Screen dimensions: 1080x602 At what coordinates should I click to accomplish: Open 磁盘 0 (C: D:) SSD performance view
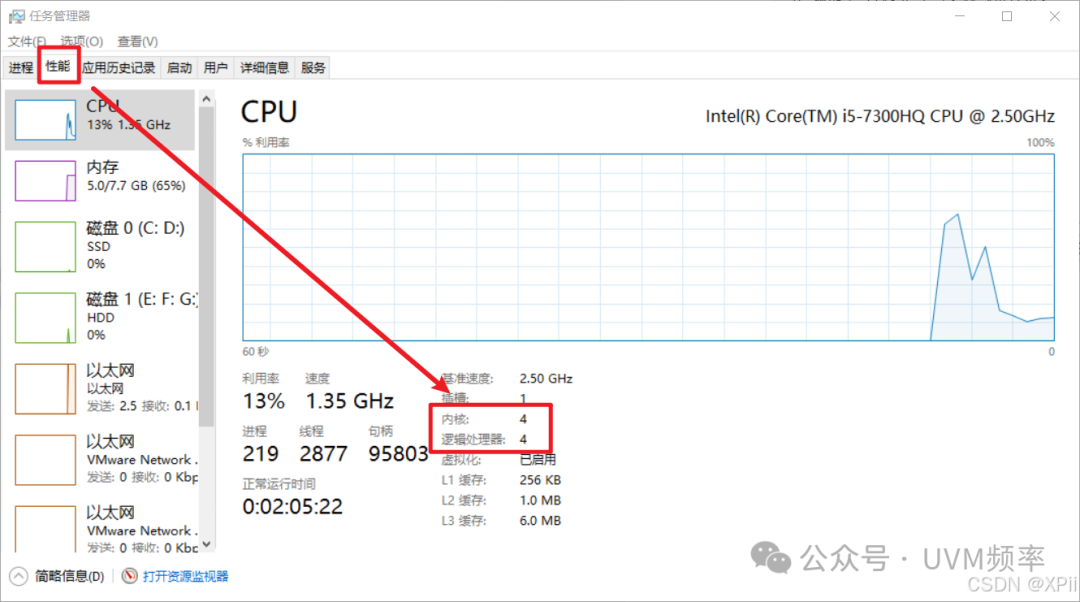point(100,245)
